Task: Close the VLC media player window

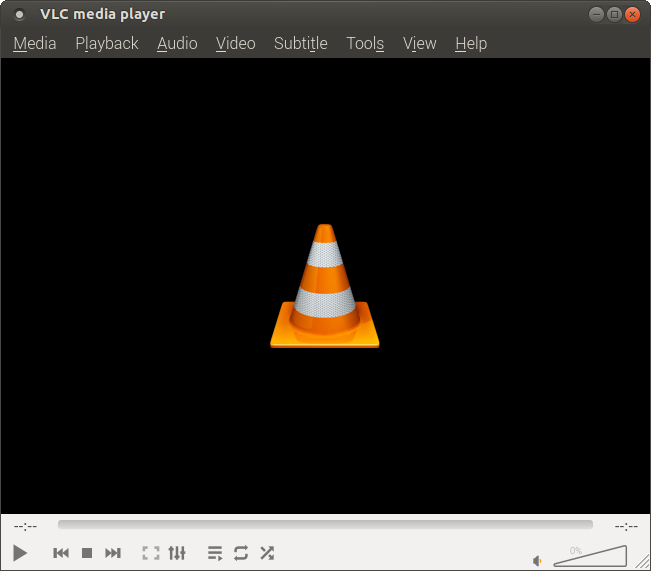Action: click(632, 15)
